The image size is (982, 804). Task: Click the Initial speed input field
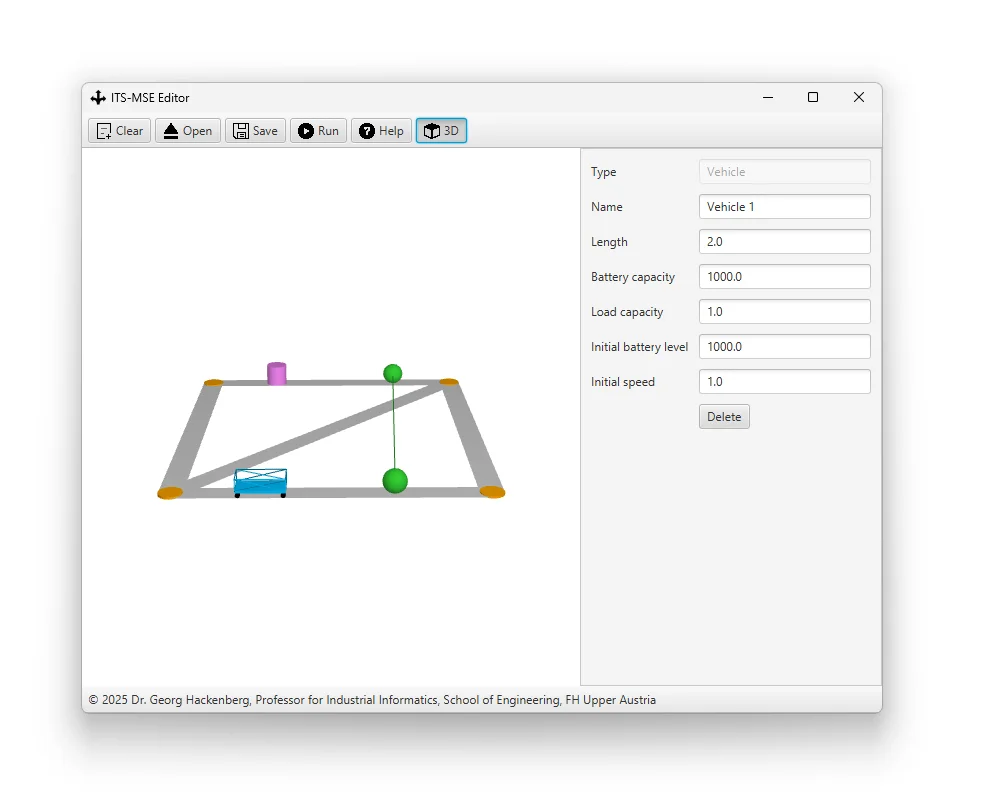tap(785, 382)
